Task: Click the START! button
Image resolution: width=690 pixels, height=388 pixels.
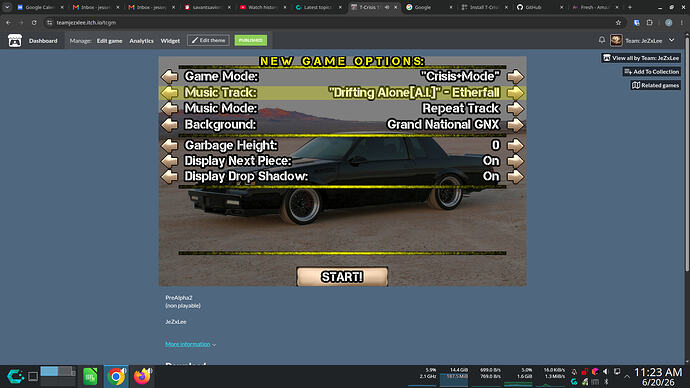Action: point(342,277)
